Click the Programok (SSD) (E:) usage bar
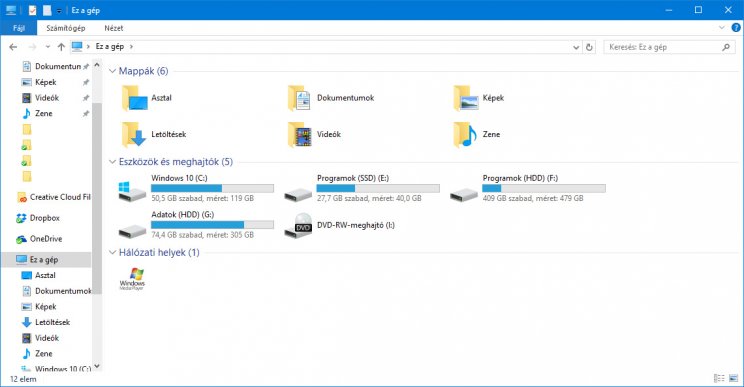The height and width of the screenshot is (387, 744). coord(378,188)
